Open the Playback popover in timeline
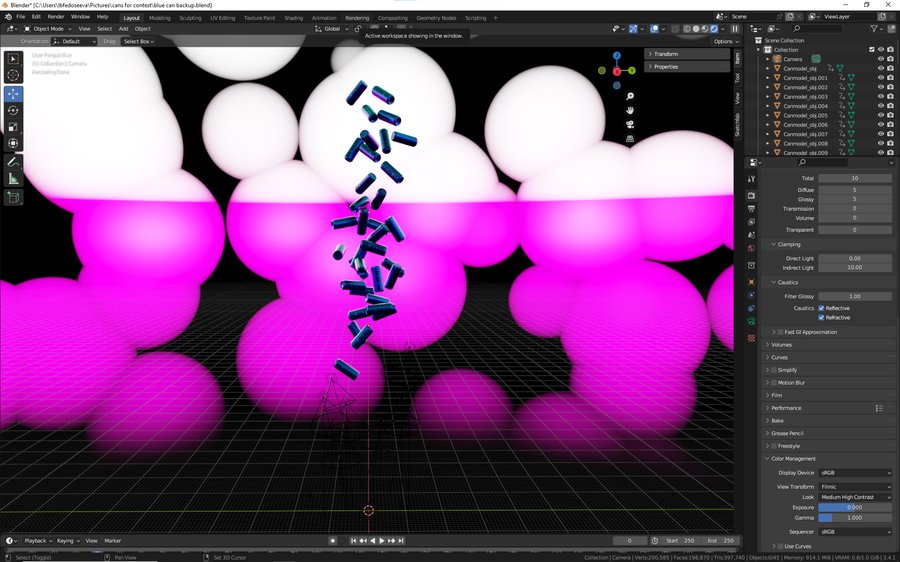The width and height of the screenshot is (900, 562). coord(36,540)
